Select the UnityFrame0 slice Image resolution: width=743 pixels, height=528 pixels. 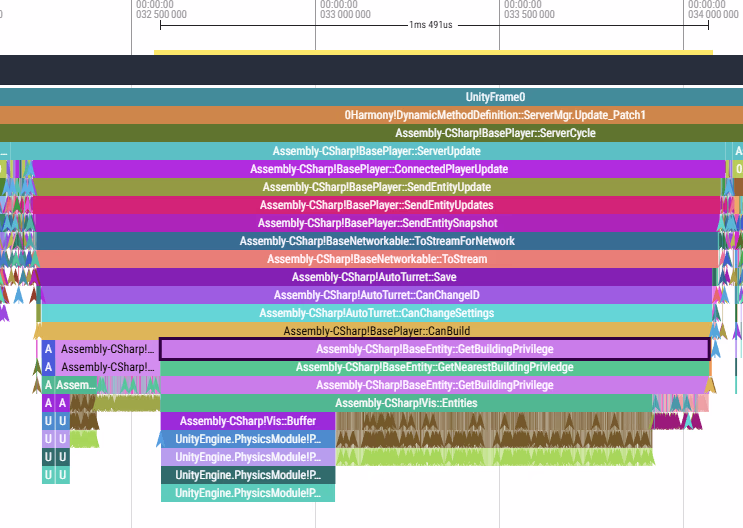click(372, 97)
